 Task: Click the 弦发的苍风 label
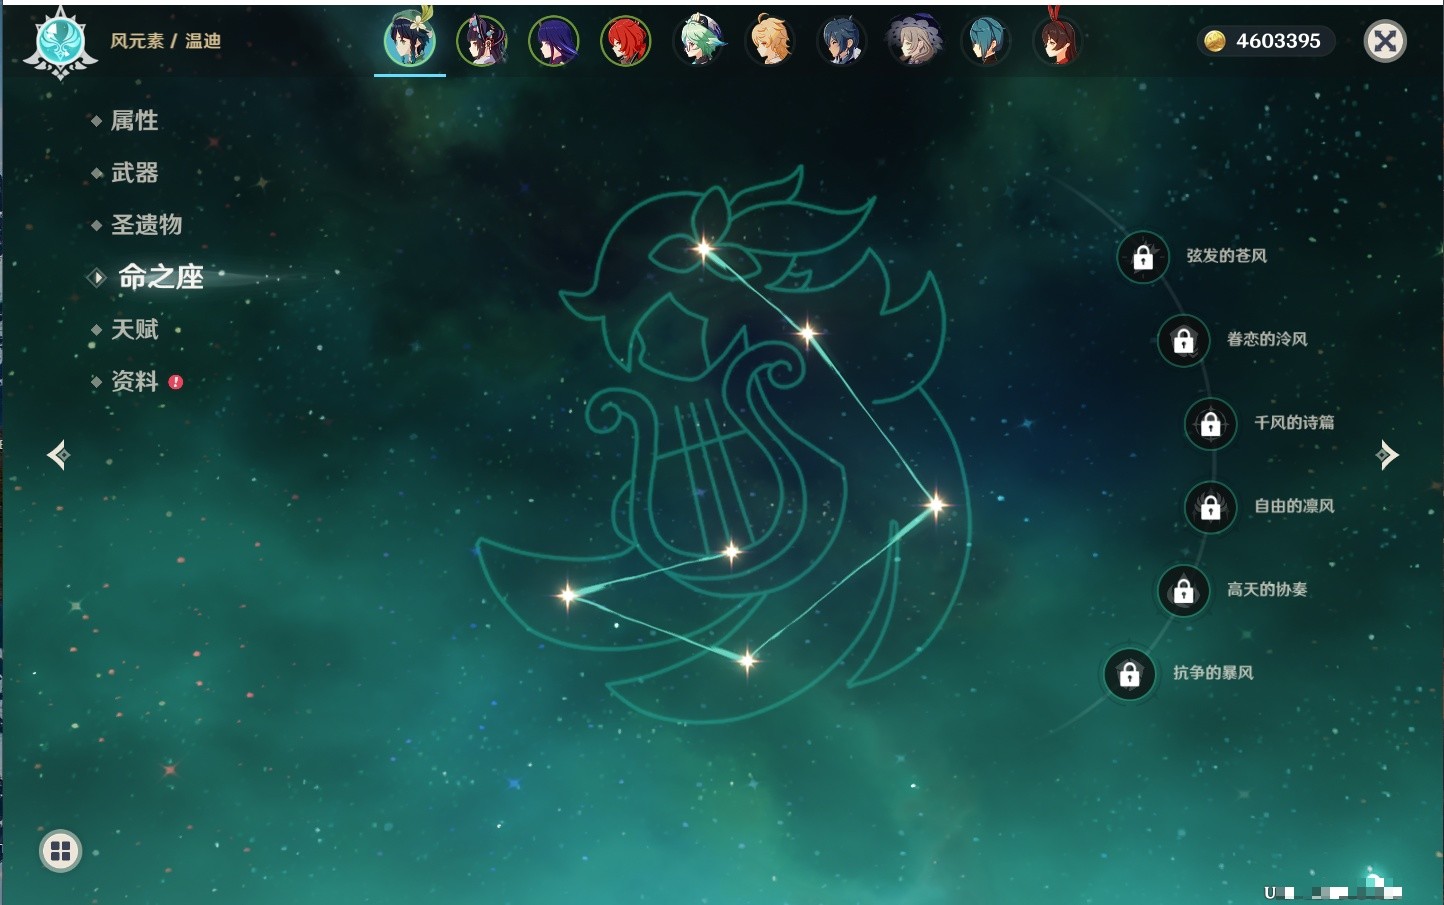(1226, 256)
